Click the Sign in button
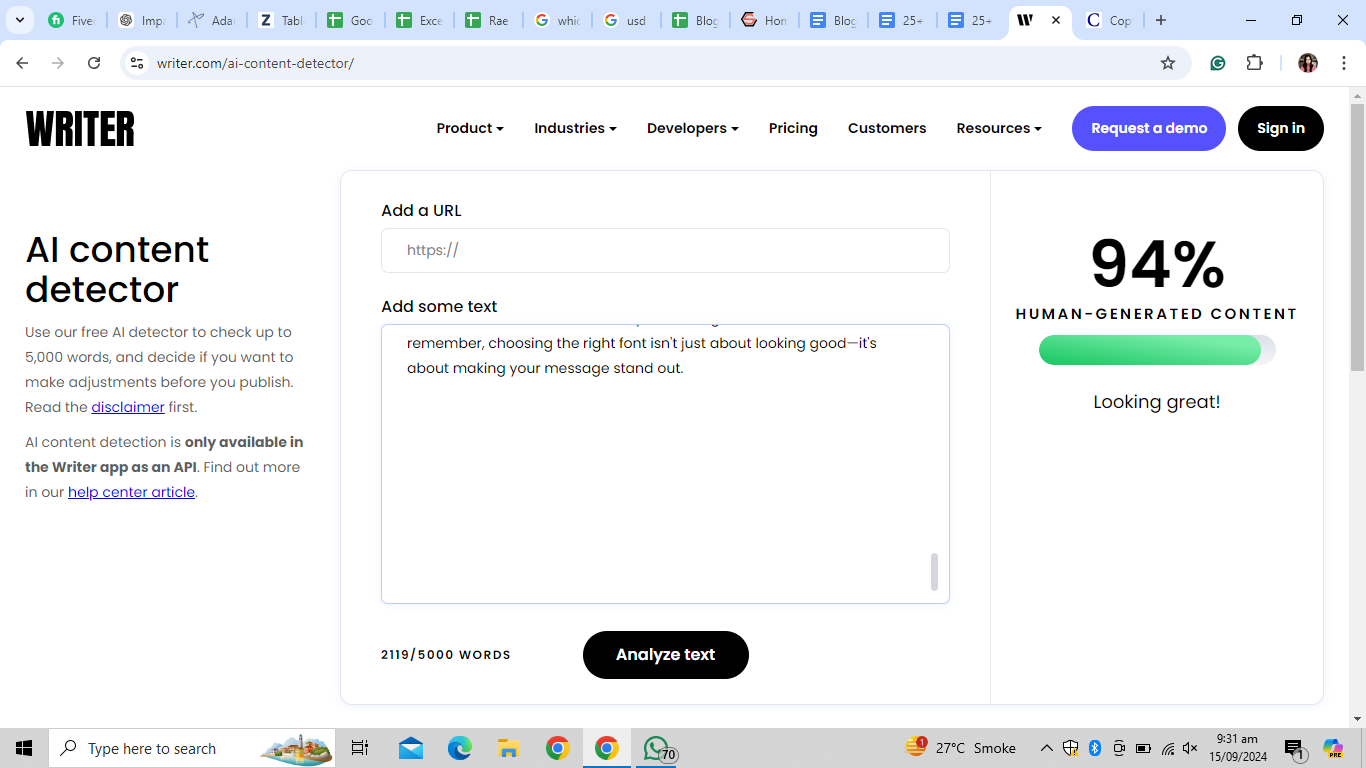 coord(1281,128)
